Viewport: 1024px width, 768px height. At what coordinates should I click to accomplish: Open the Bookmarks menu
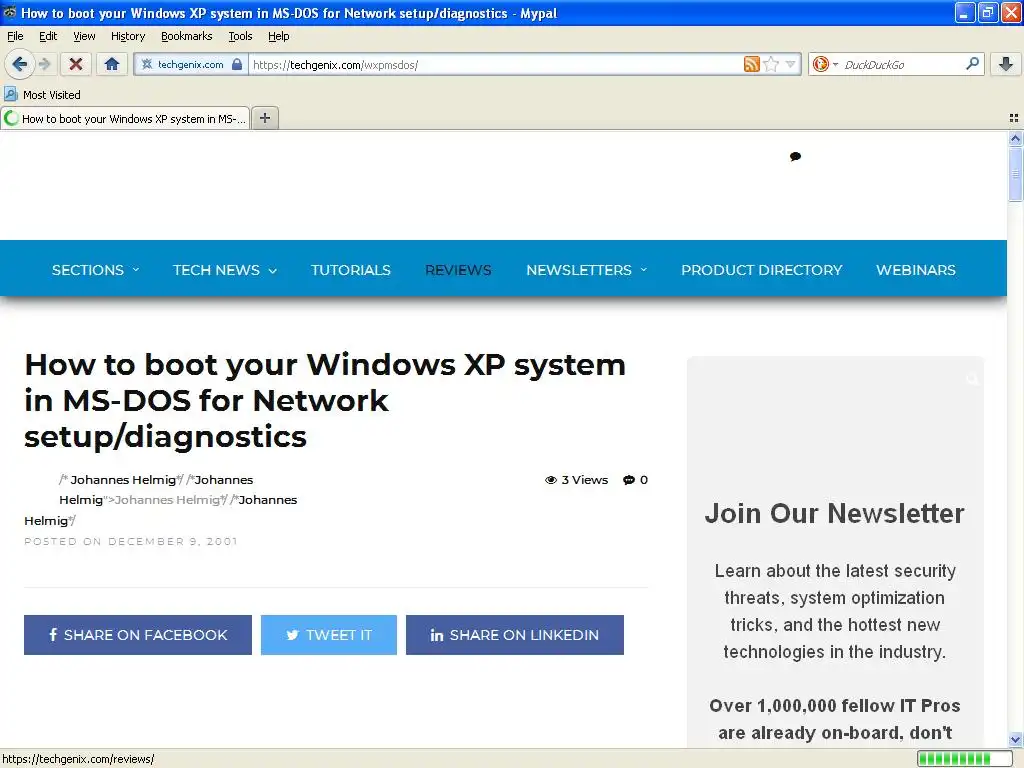(x=186, y=36)
